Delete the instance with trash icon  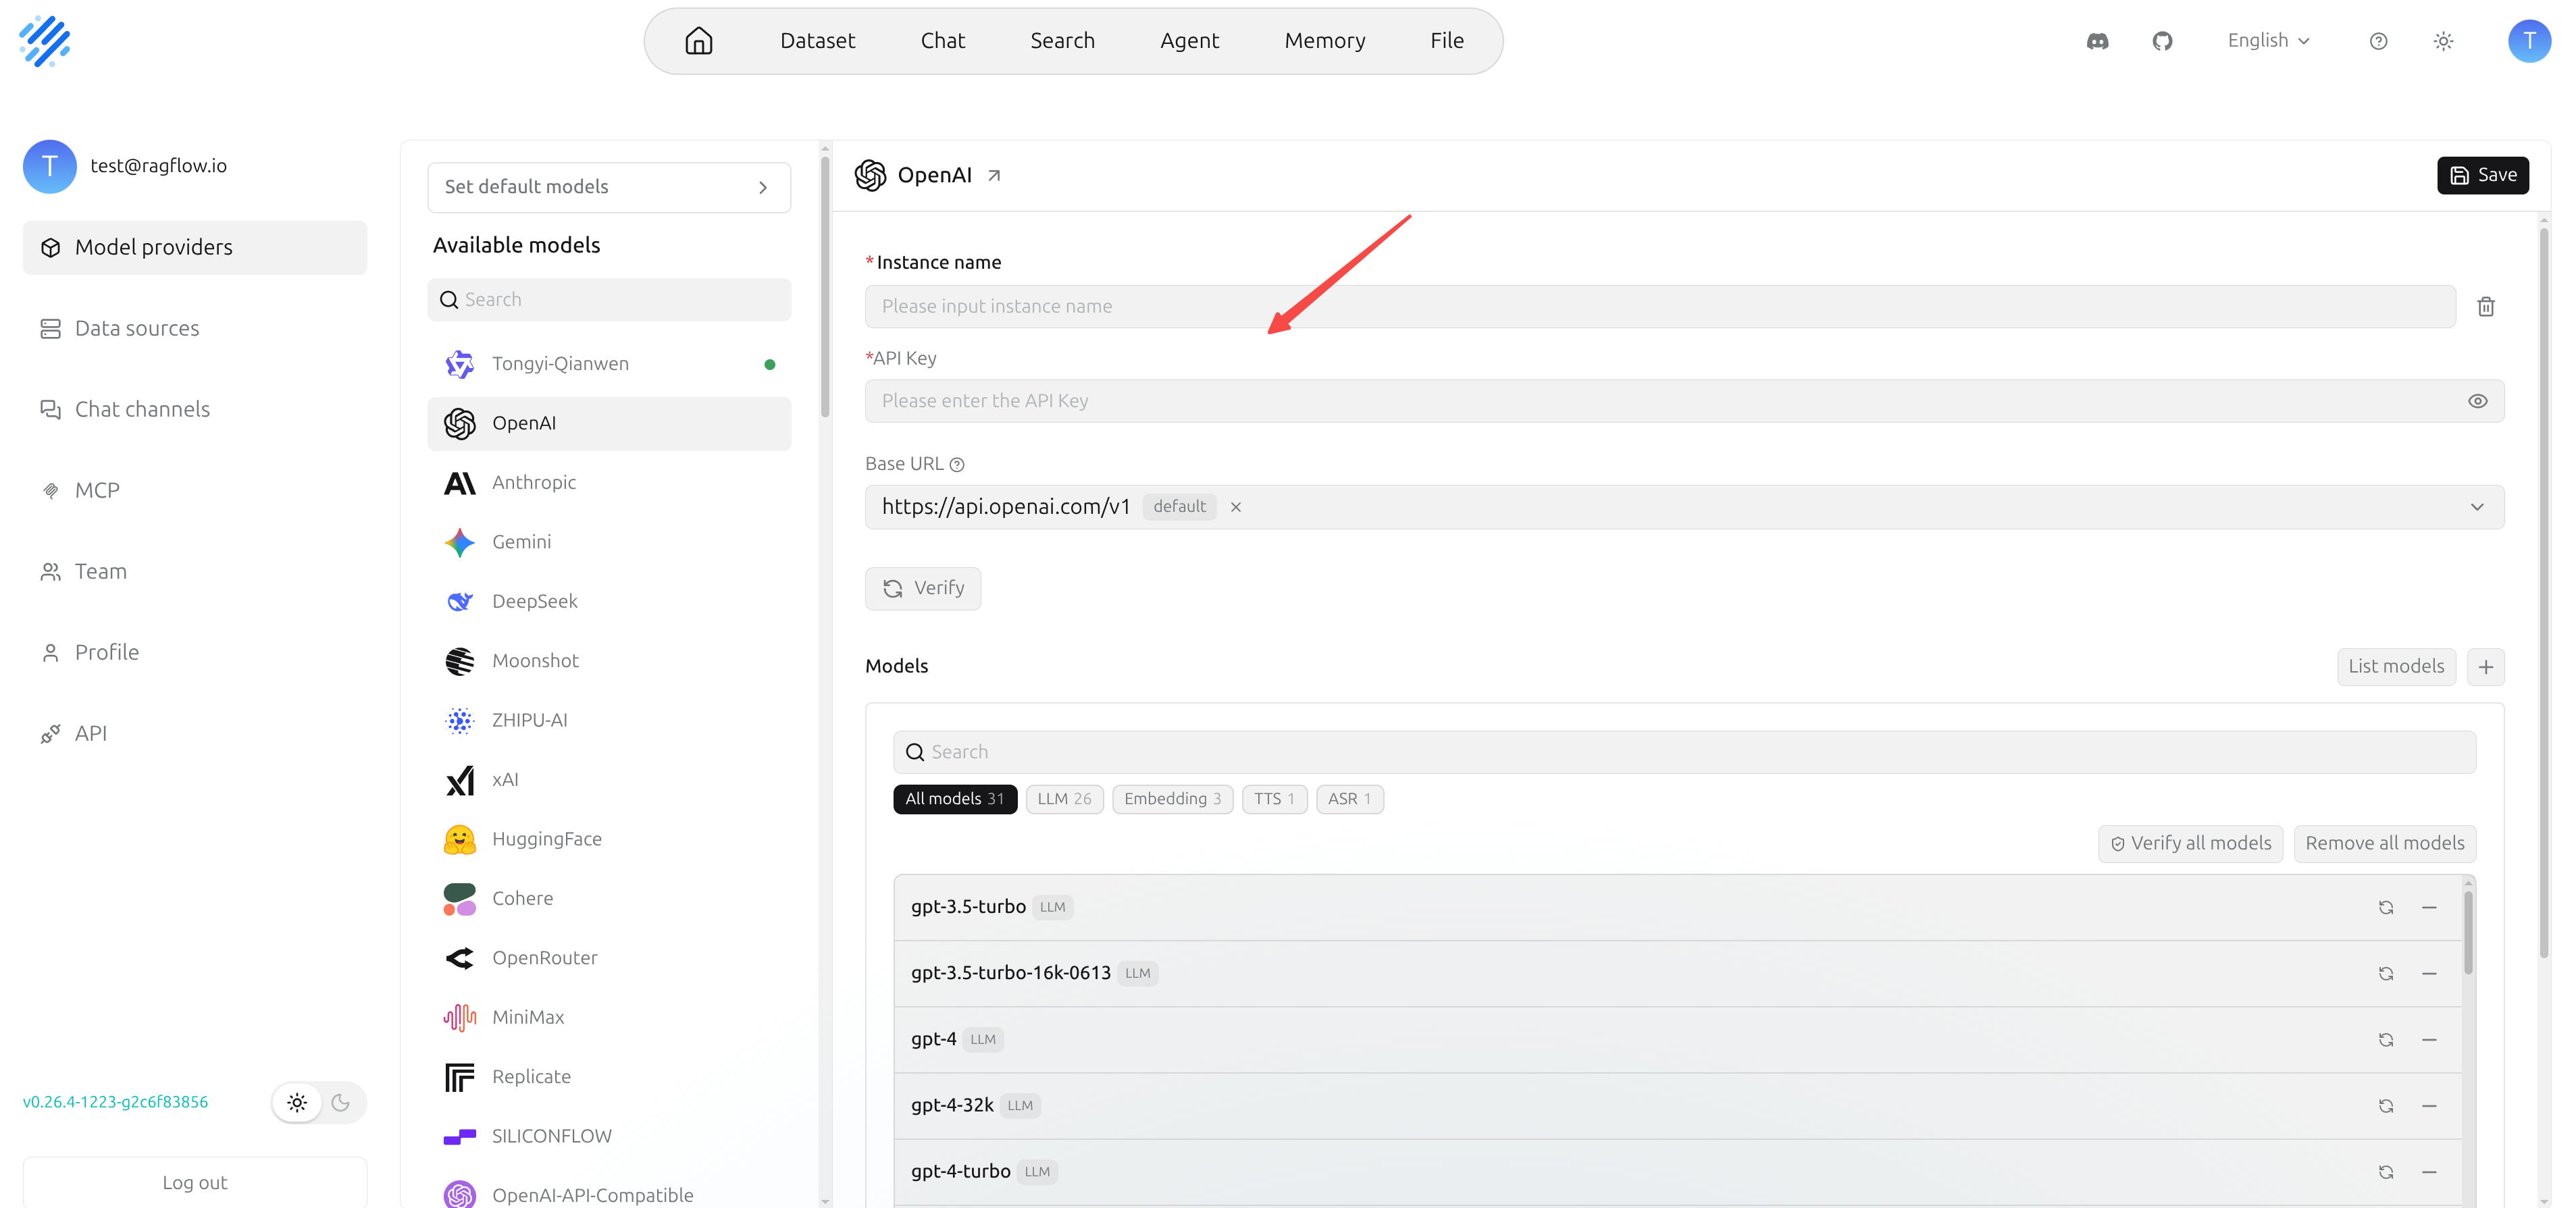point(2486,307)
